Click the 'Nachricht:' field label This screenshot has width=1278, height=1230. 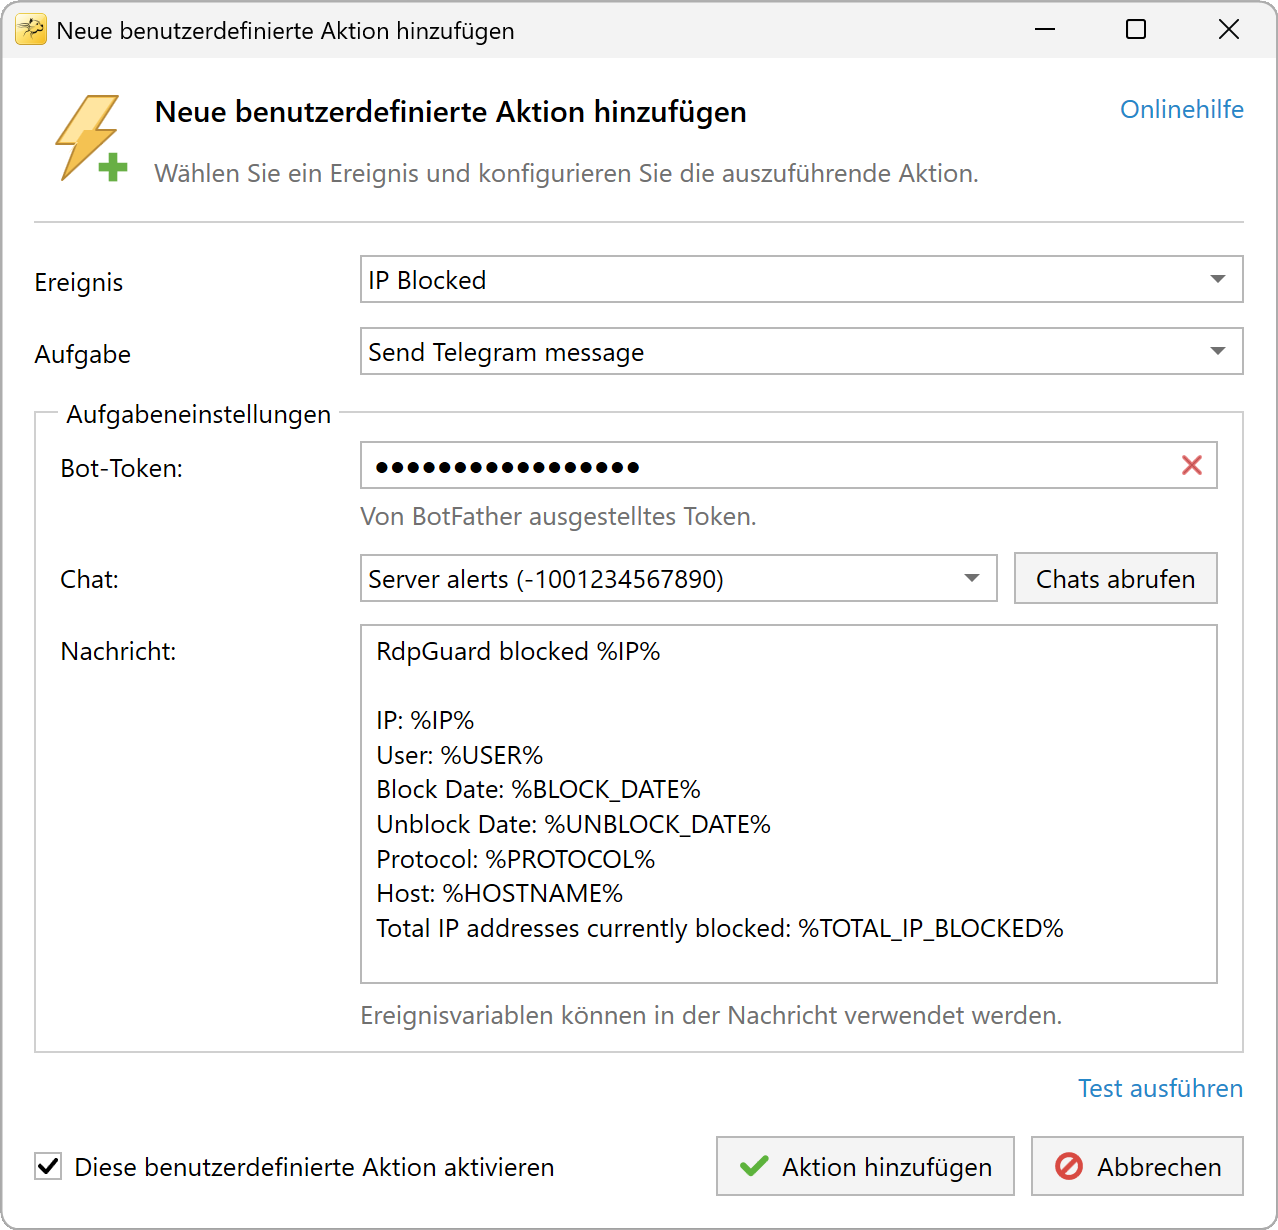coord(118,651)
